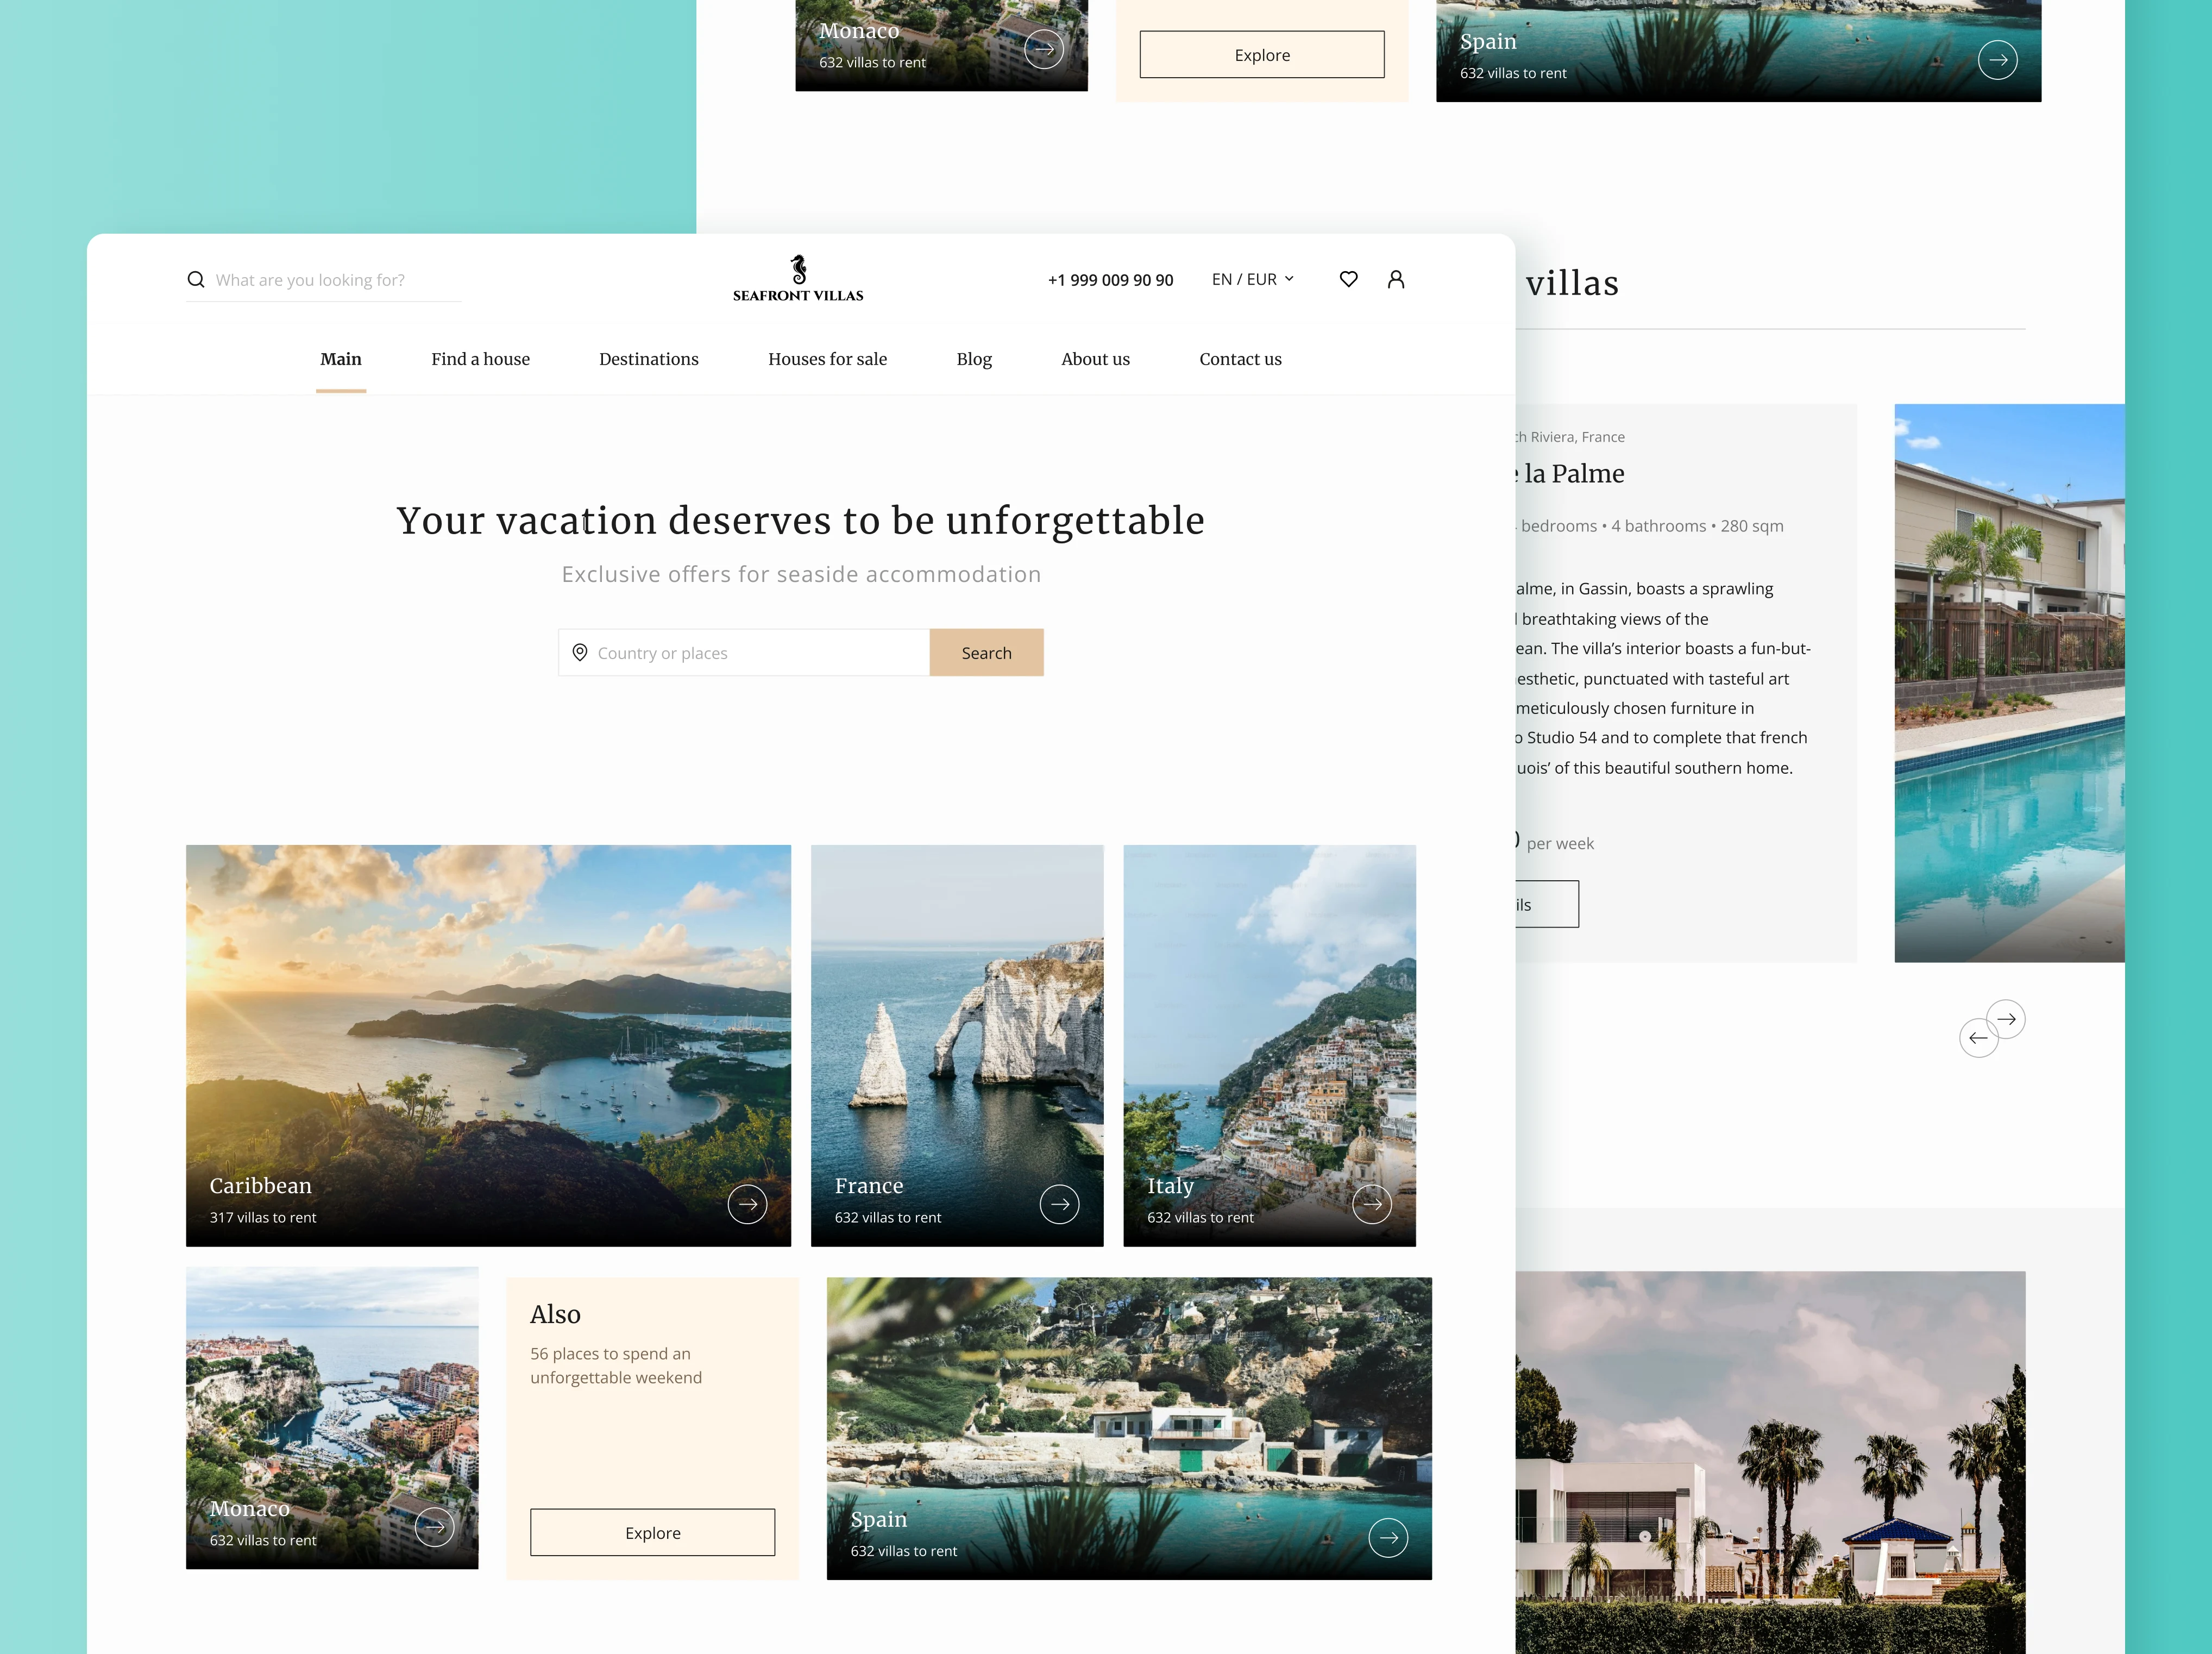Click the 'villas' section heading on background page
This screenshot has width=2212, height=1654.
(1572, 283)
